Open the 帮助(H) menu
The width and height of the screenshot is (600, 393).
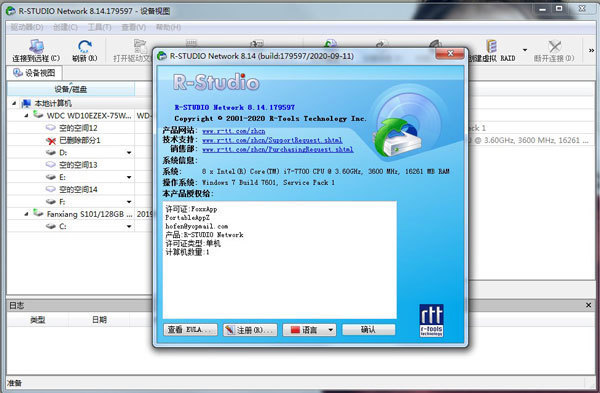[x=168, y=27]
